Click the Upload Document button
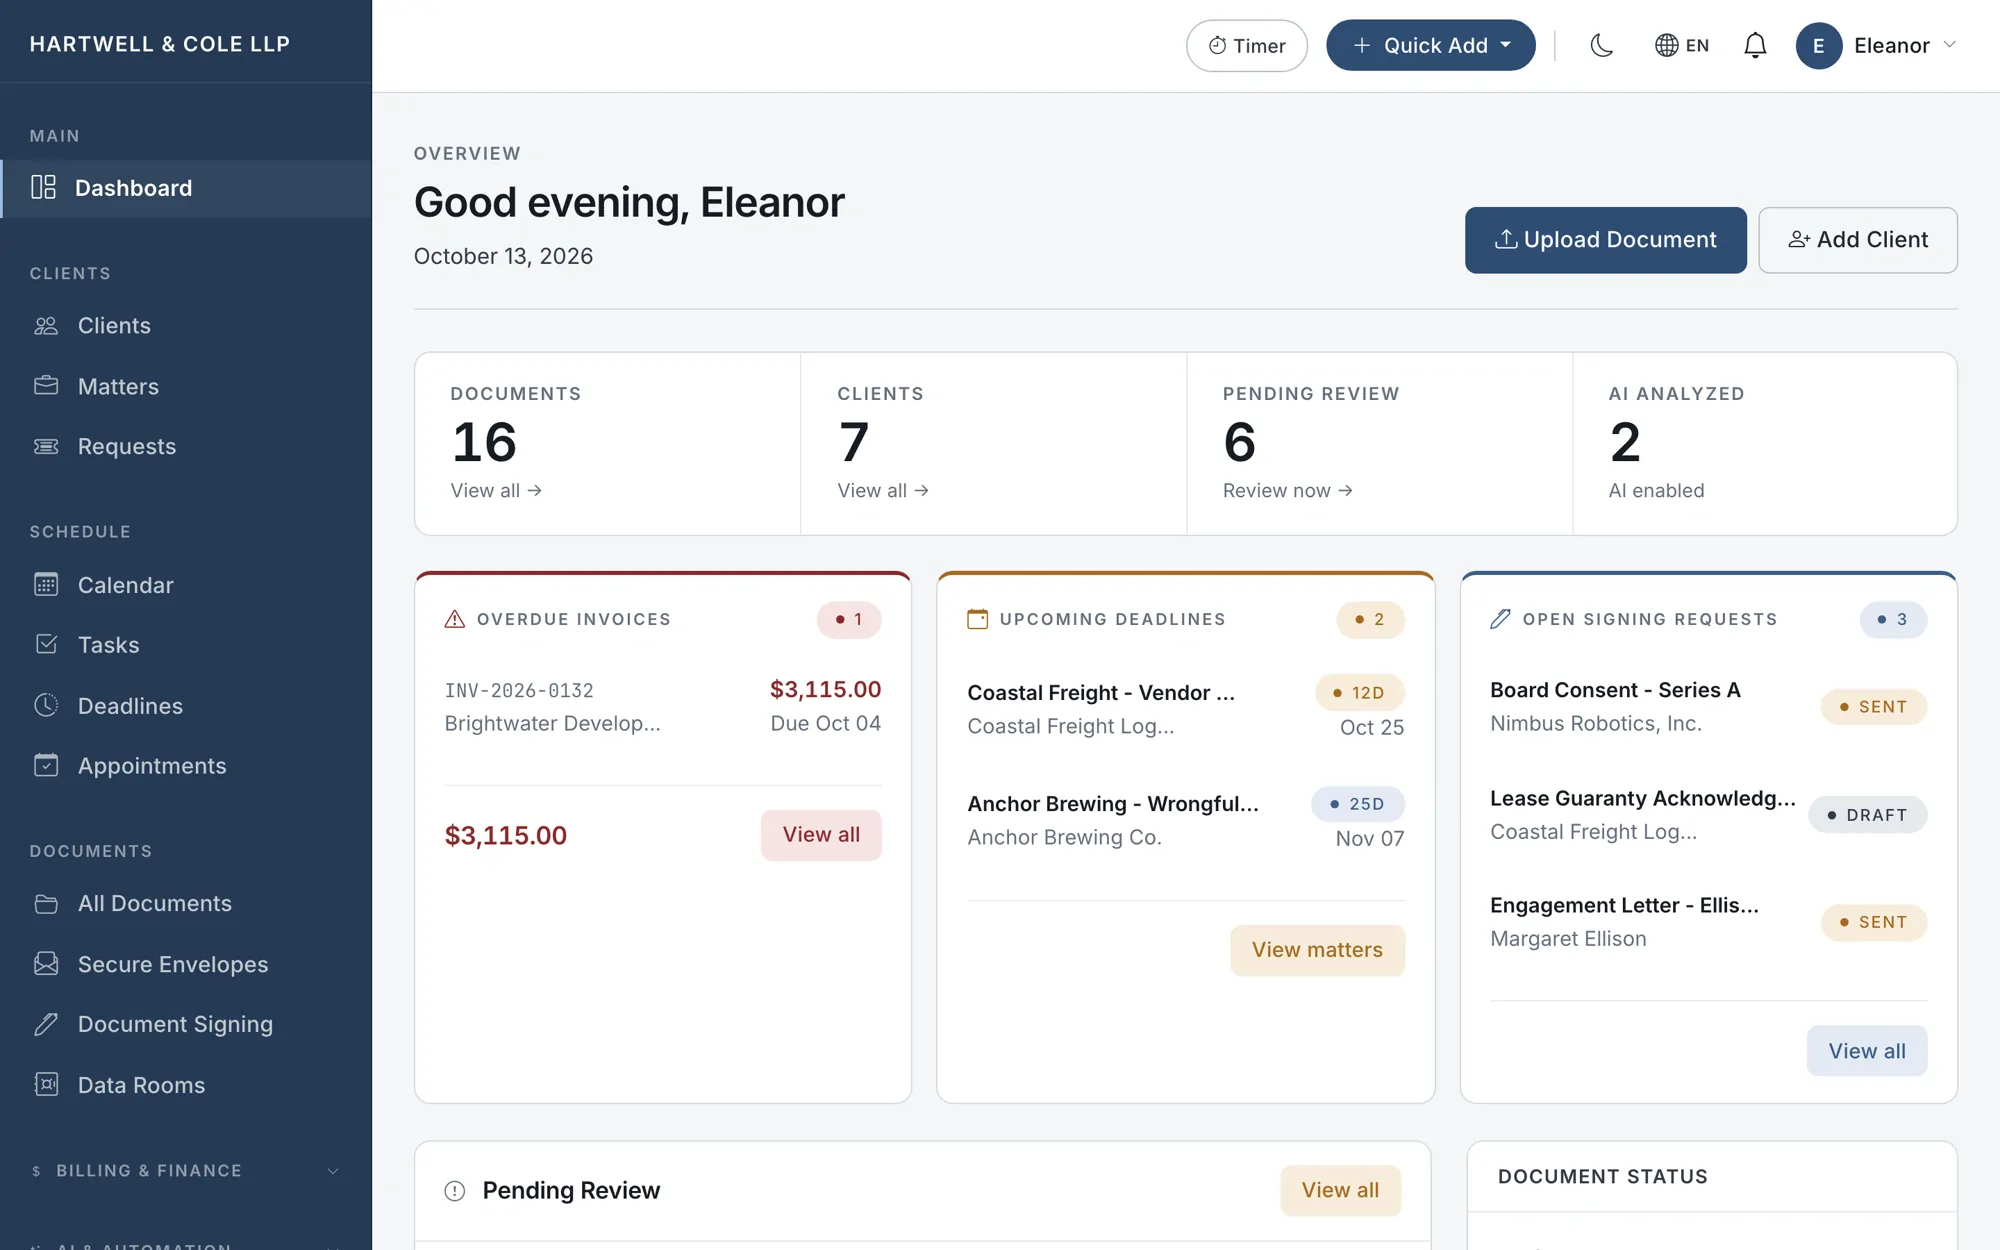2000x1250 pixels. tap(1605, 240)
